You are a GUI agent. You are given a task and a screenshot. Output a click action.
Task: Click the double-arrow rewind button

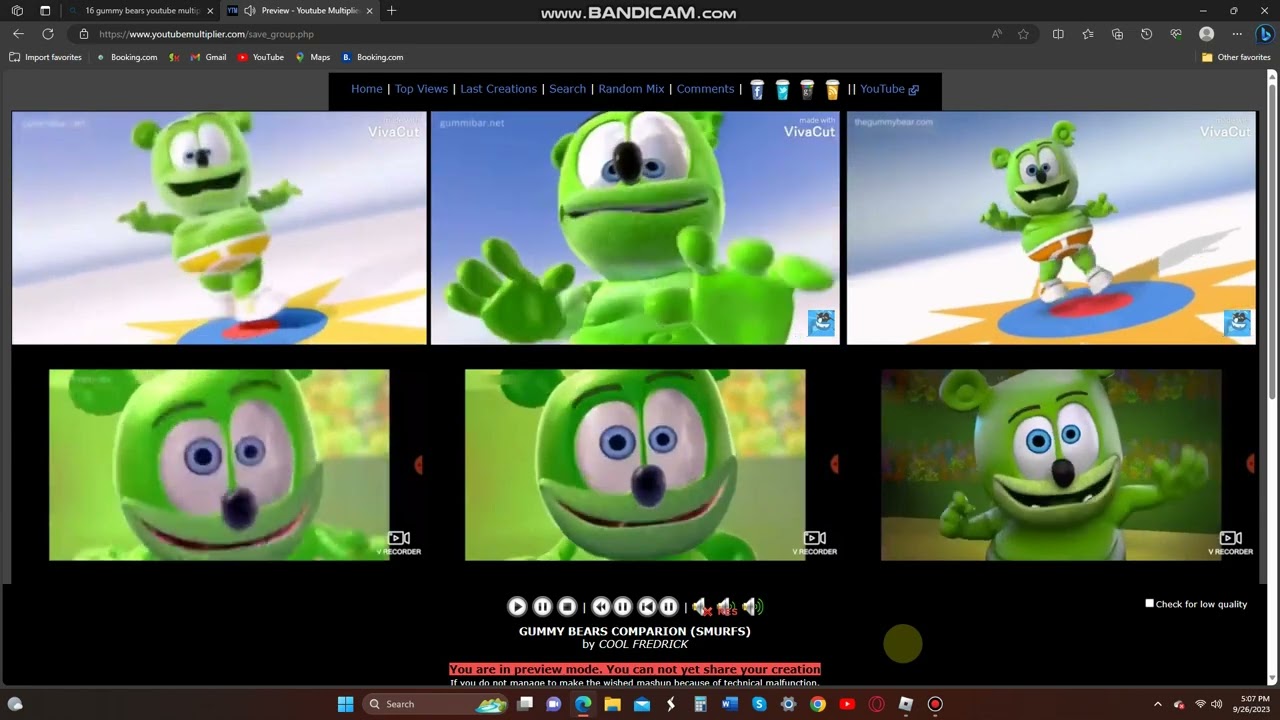point(601,606)
